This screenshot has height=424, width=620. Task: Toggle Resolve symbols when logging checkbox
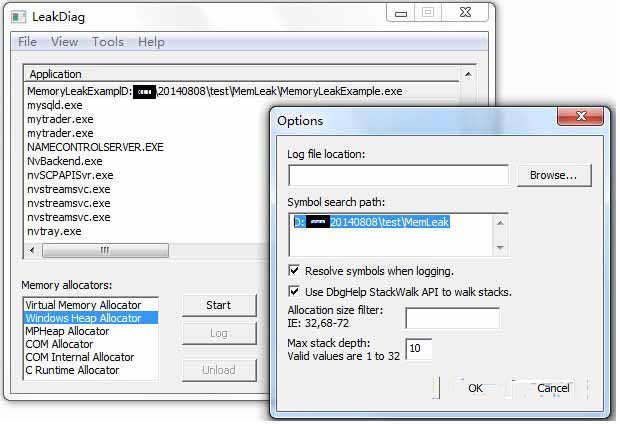pos(294,271)
